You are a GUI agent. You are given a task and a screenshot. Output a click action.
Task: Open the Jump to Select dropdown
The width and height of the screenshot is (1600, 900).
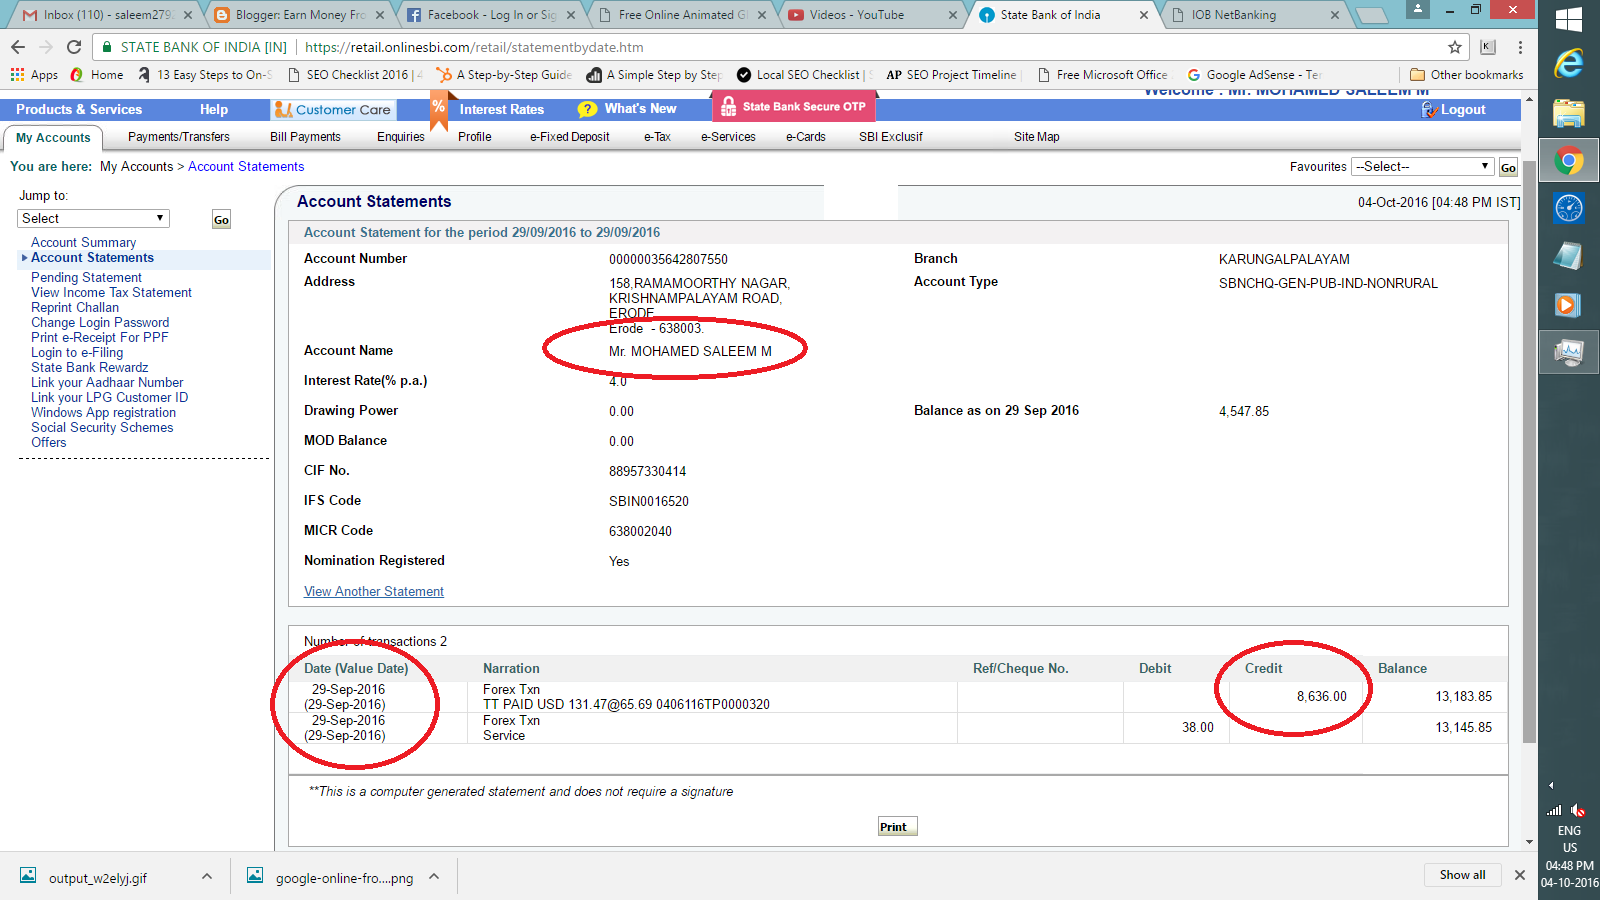(94, 218)
